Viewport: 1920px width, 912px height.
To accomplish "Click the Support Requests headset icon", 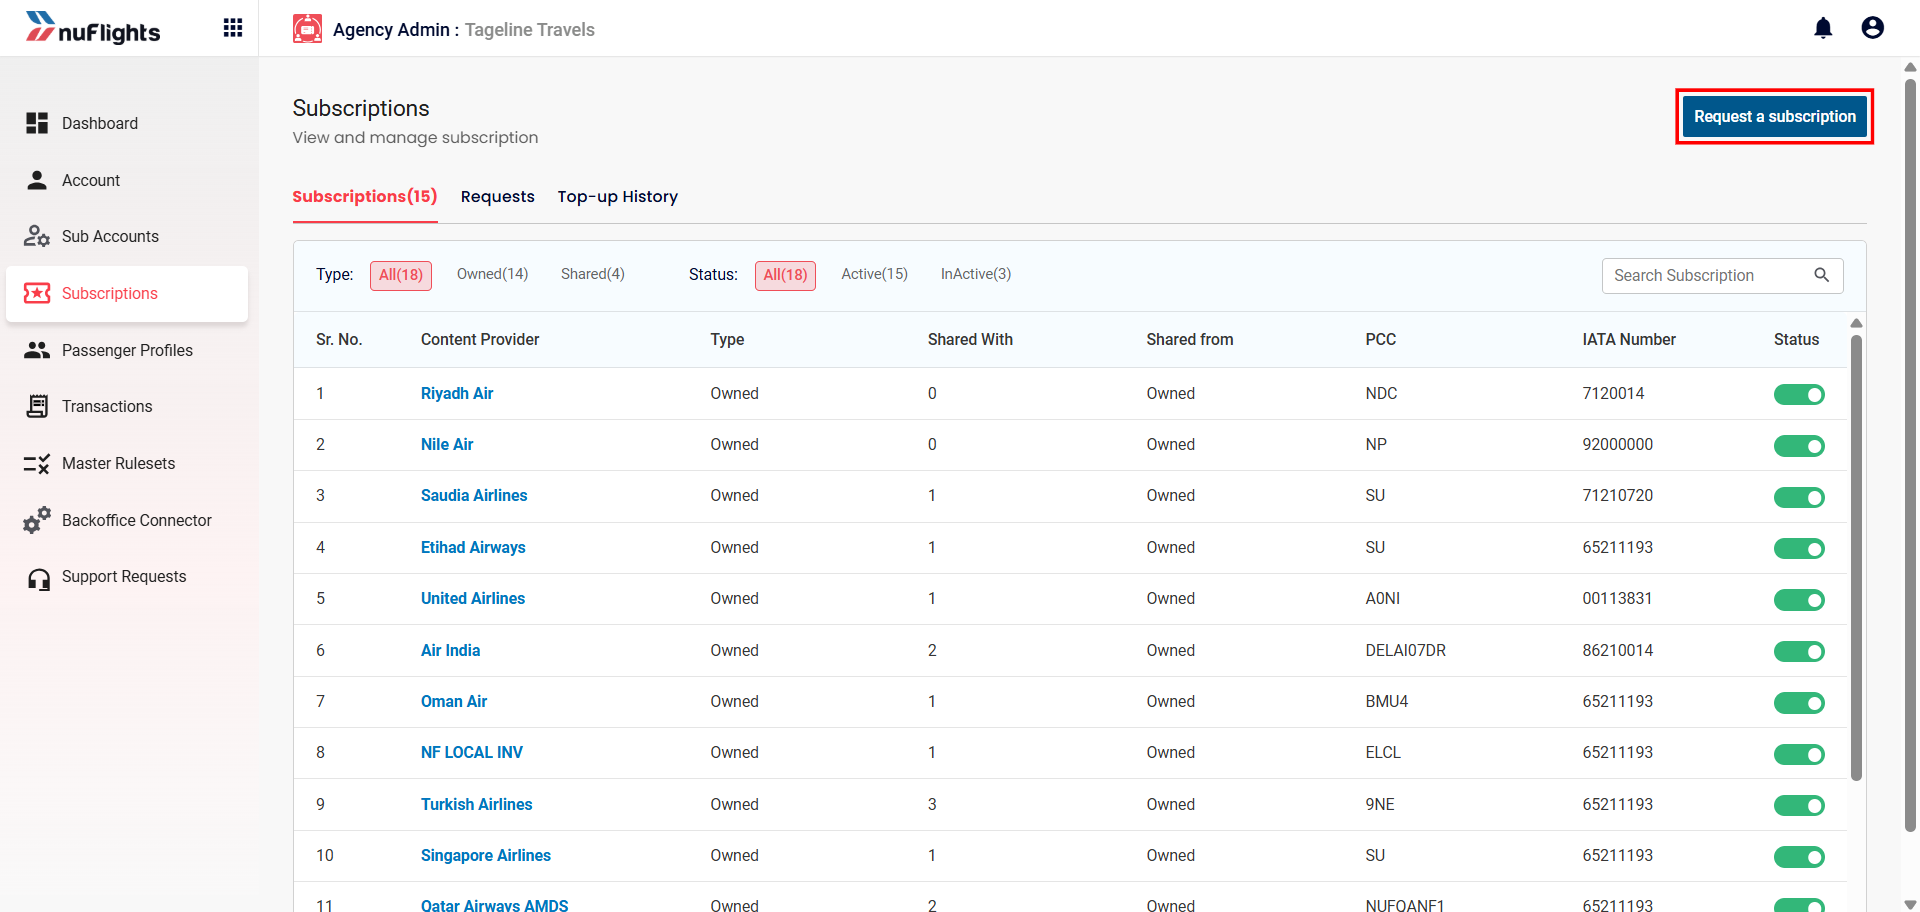I will click(39, 578).
